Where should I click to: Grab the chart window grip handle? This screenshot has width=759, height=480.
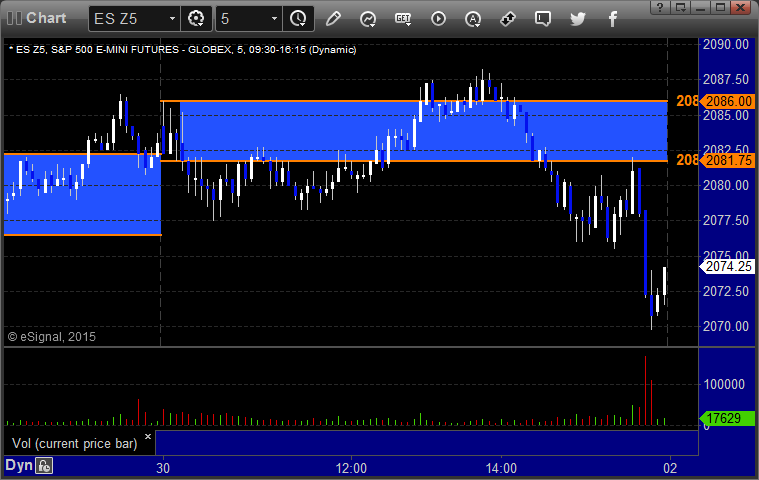click(14, 18)
